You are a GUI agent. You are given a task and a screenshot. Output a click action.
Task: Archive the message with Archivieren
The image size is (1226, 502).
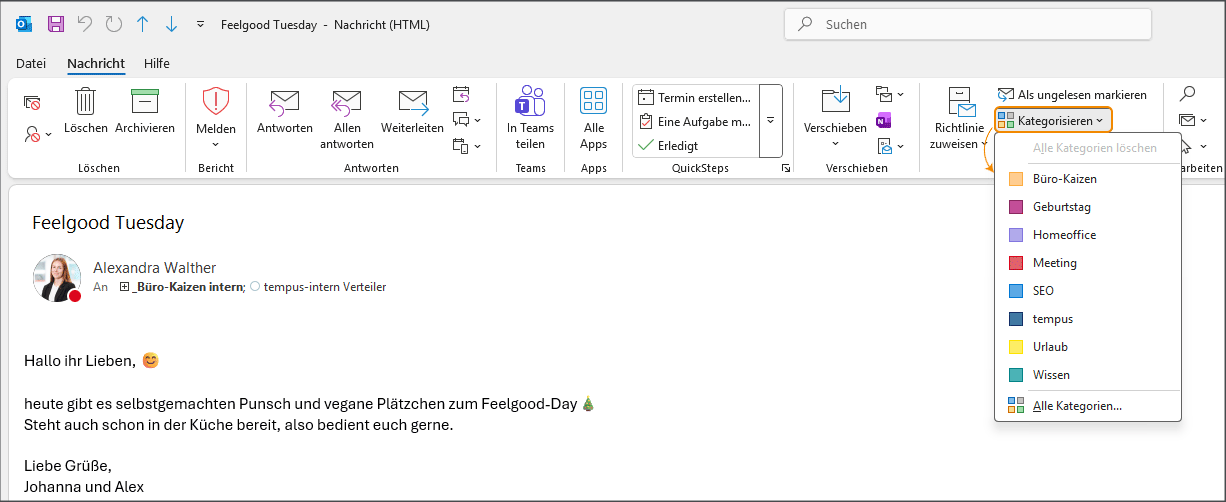point(145,103)
